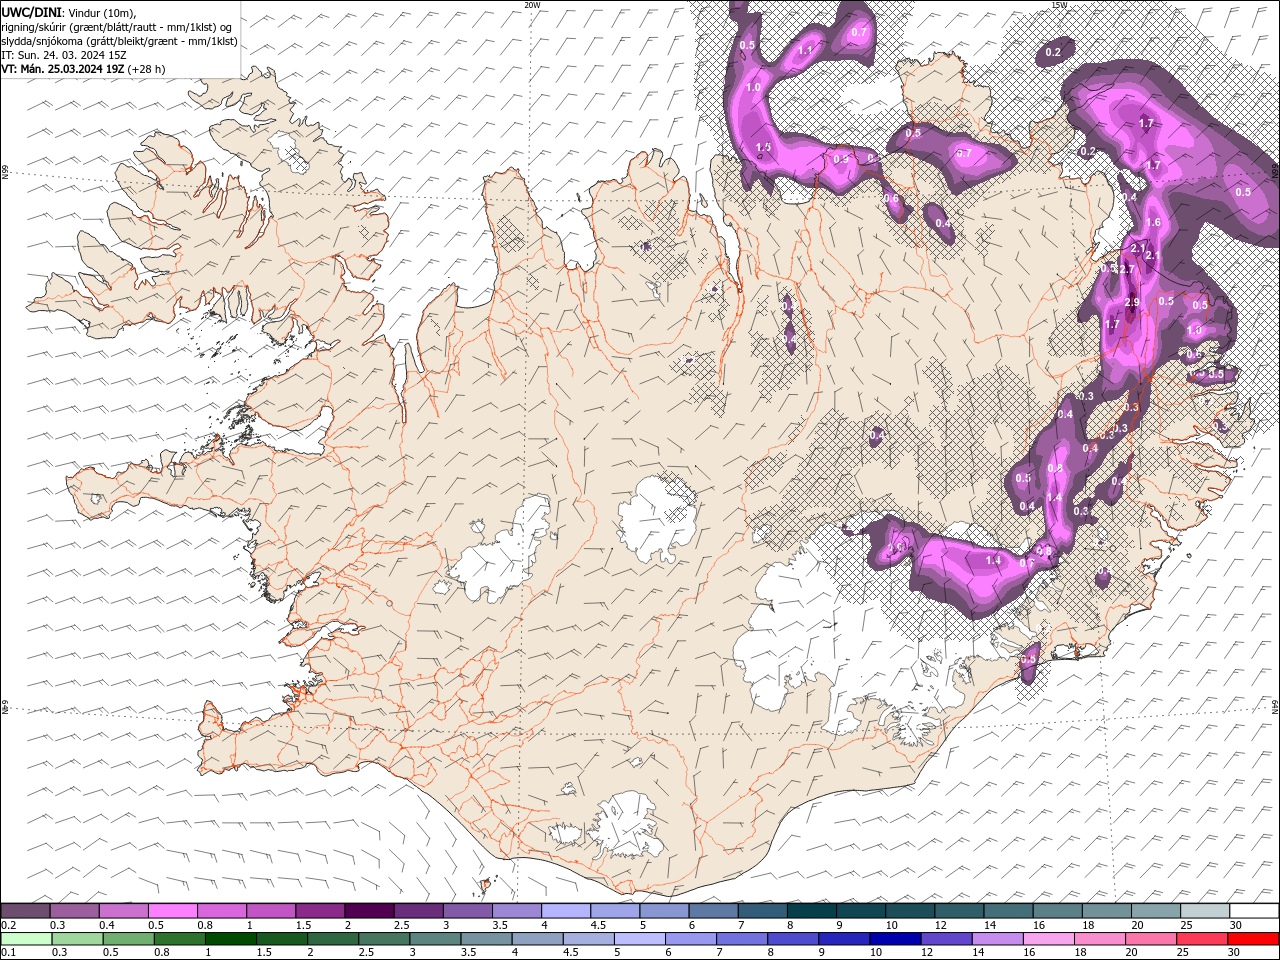Click the 1.5 precipitation value in the north
This screenshot has height=960, width=1280.
click(x=763, y=147)
